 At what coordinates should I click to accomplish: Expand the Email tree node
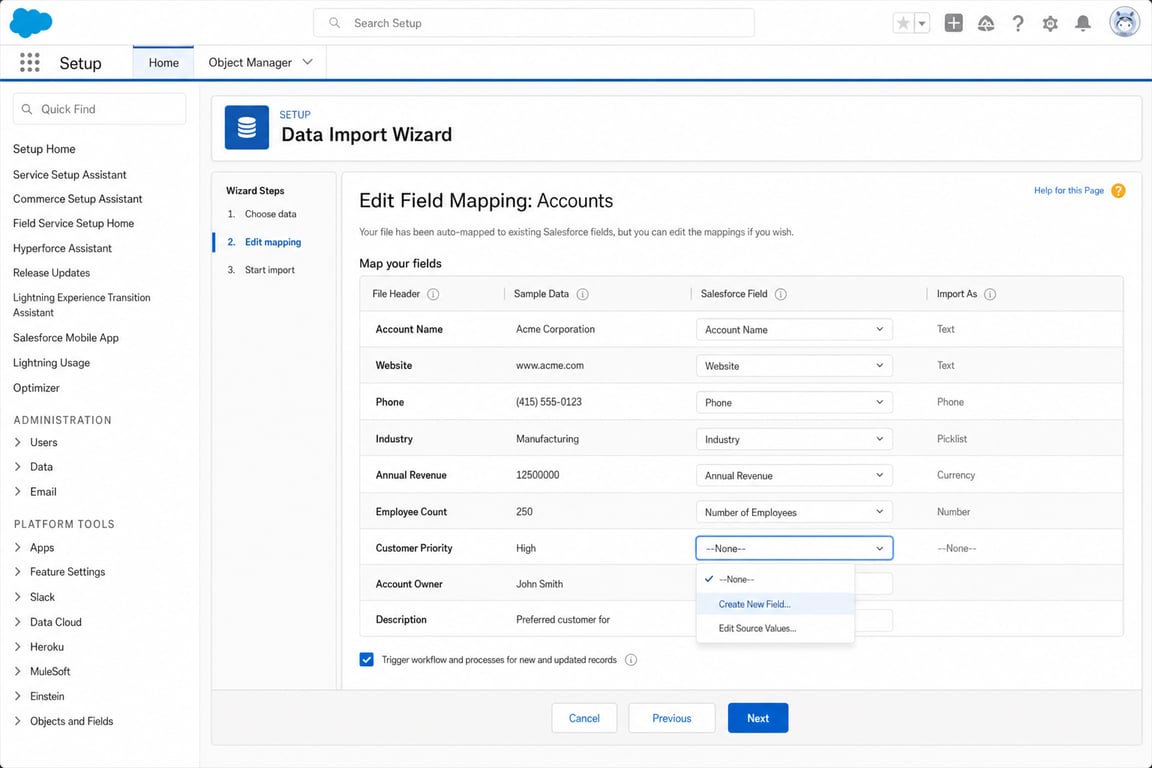(x=18, y=492)
